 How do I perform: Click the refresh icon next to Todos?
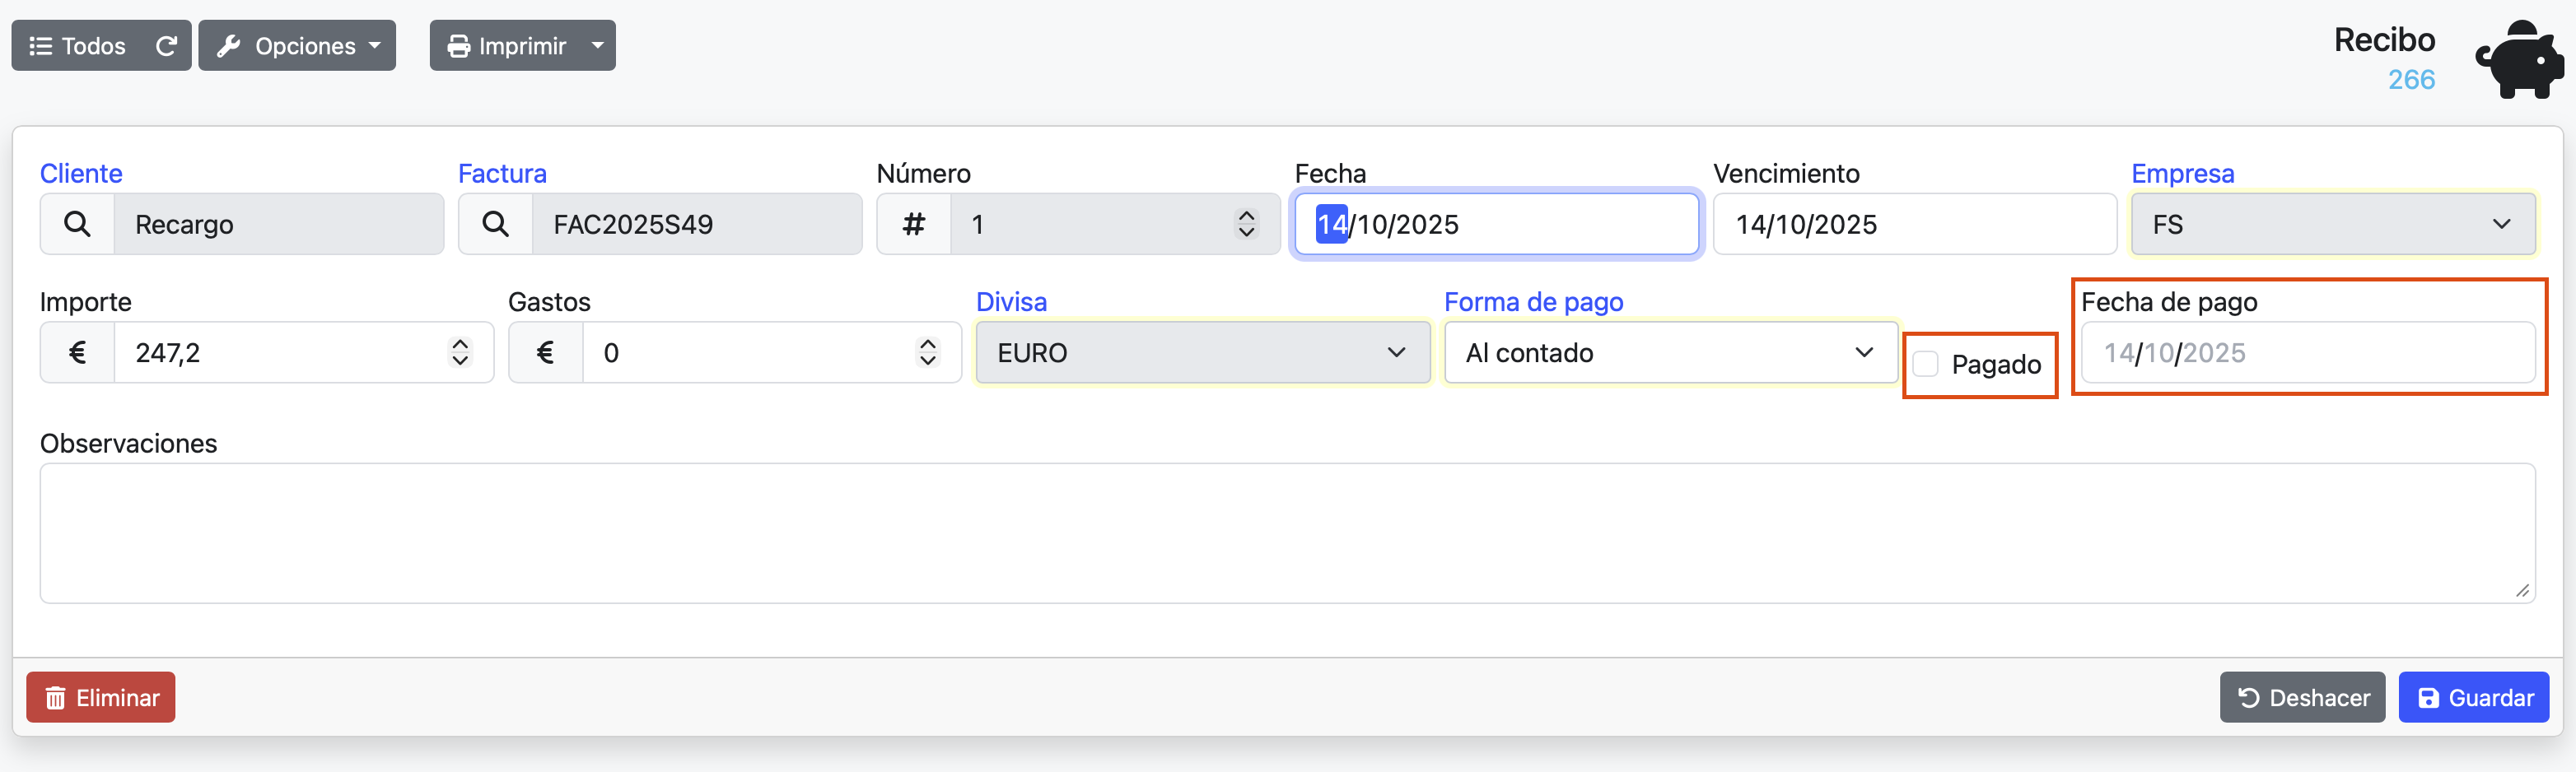pos(166,45)
